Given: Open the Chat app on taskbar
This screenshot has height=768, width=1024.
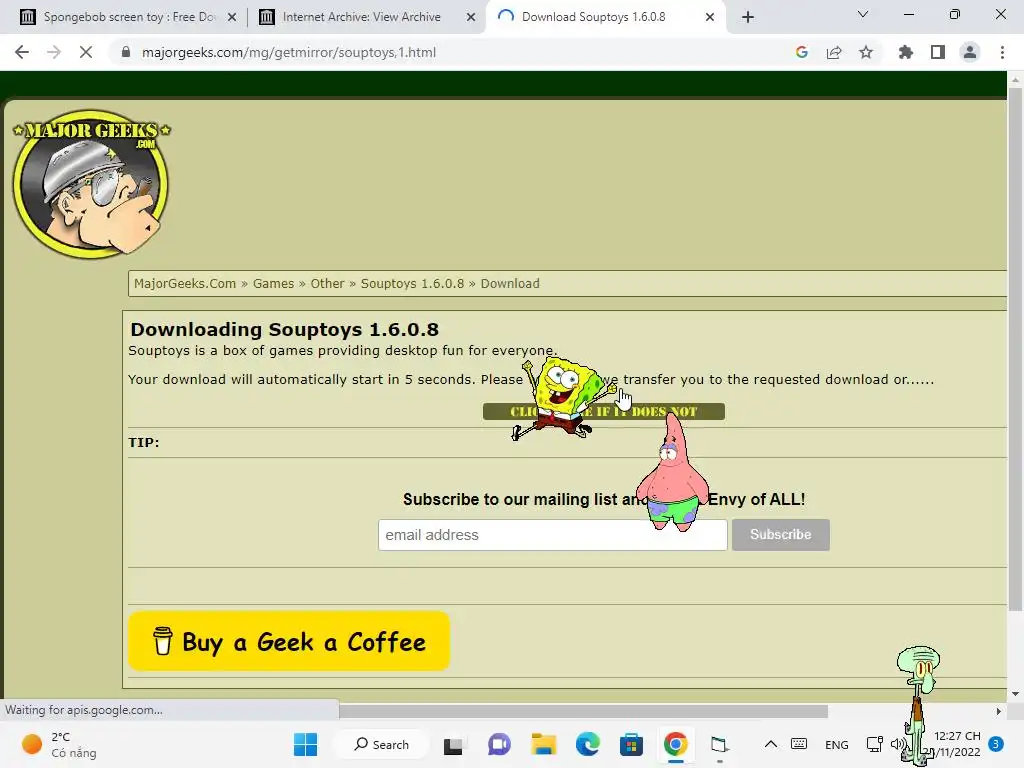Looking at the screenshot, I should (x=499, y=744).
